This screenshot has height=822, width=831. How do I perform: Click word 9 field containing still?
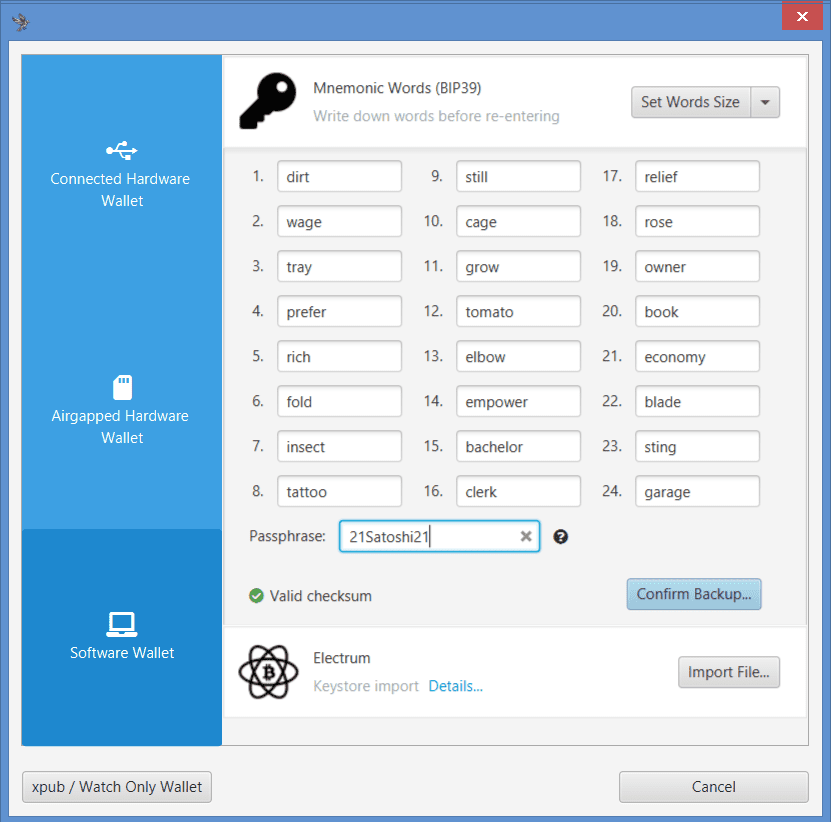click(x=518, y=176)
